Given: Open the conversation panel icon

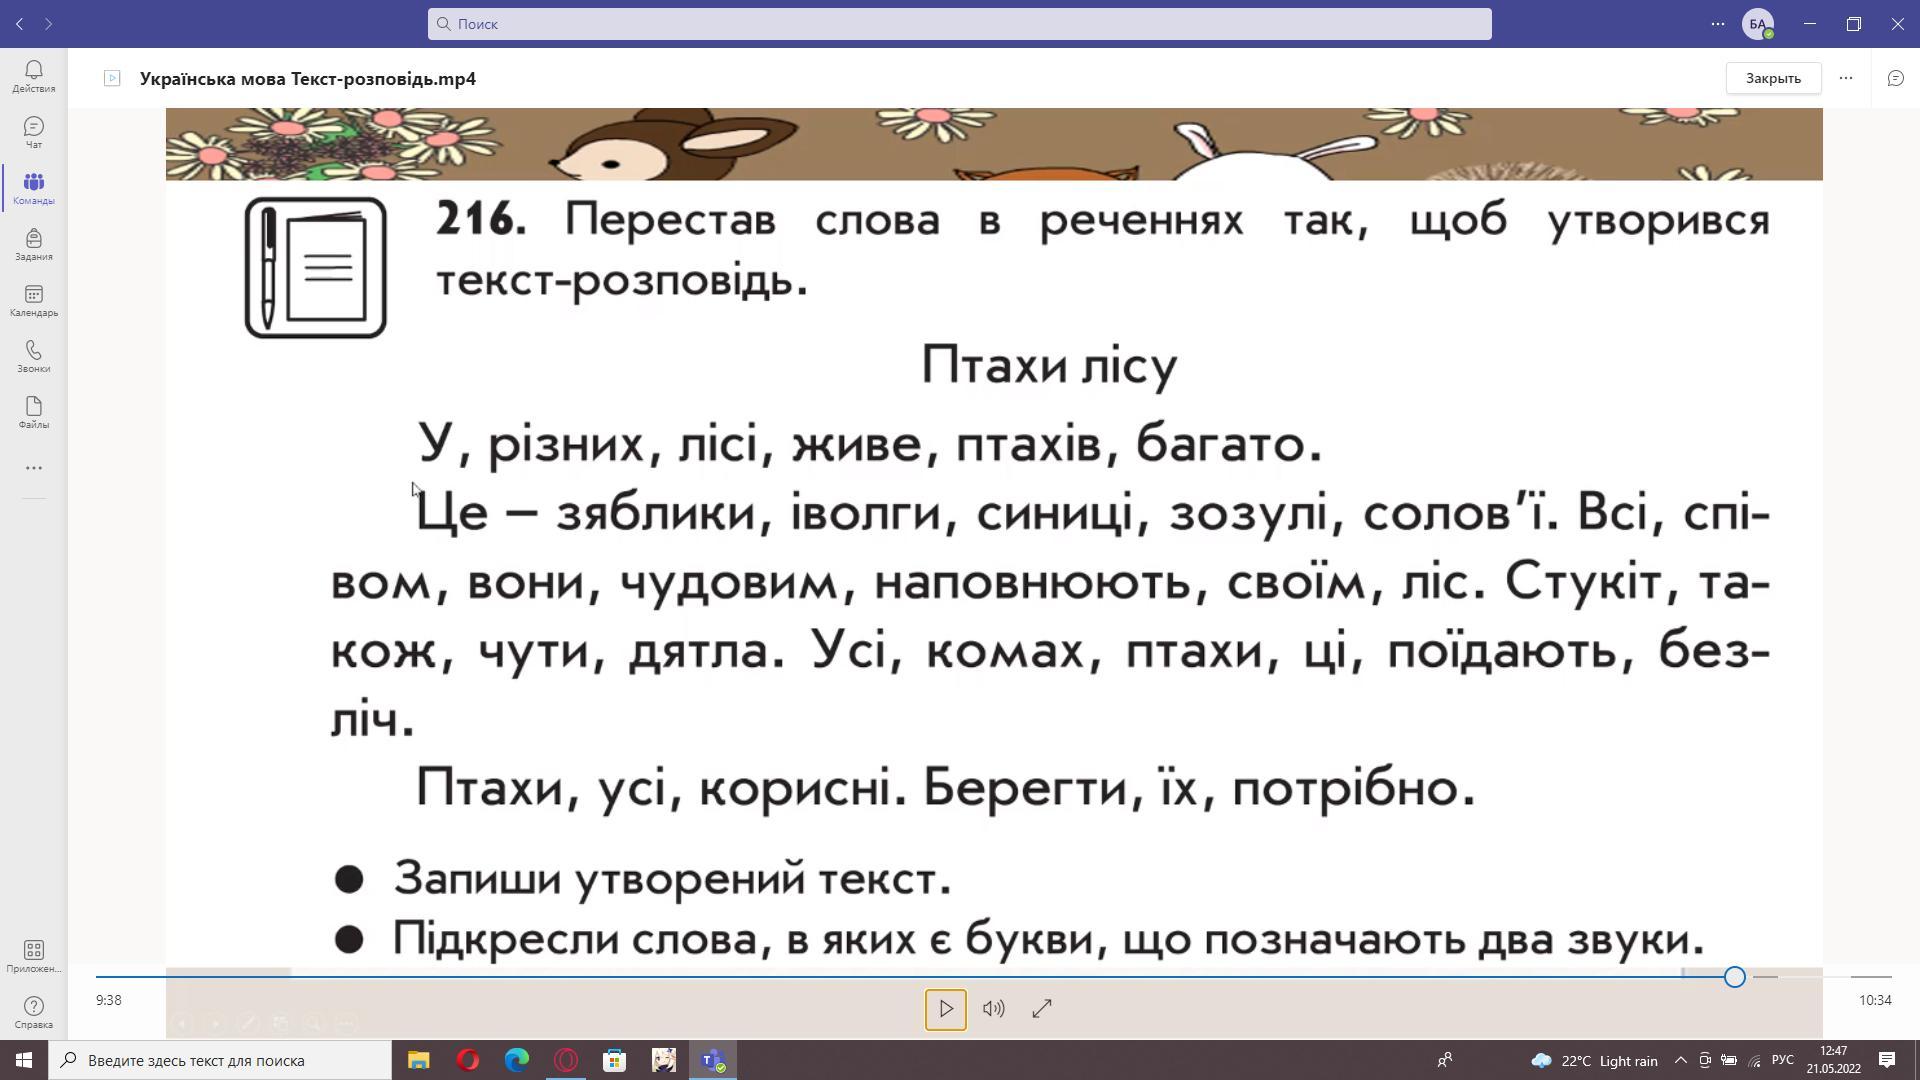Looking at the screenshot, I should click(x=1895, y=78).
